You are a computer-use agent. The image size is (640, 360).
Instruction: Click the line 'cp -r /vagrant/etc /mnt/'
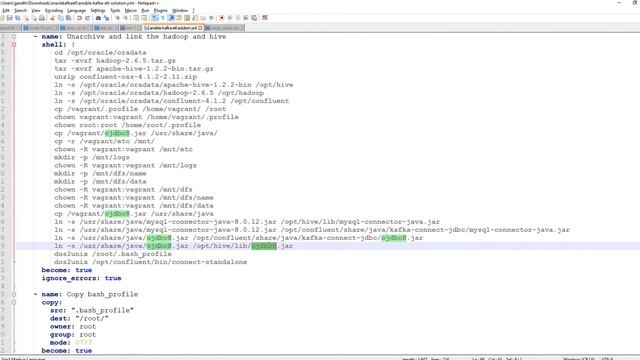(104, 141)
